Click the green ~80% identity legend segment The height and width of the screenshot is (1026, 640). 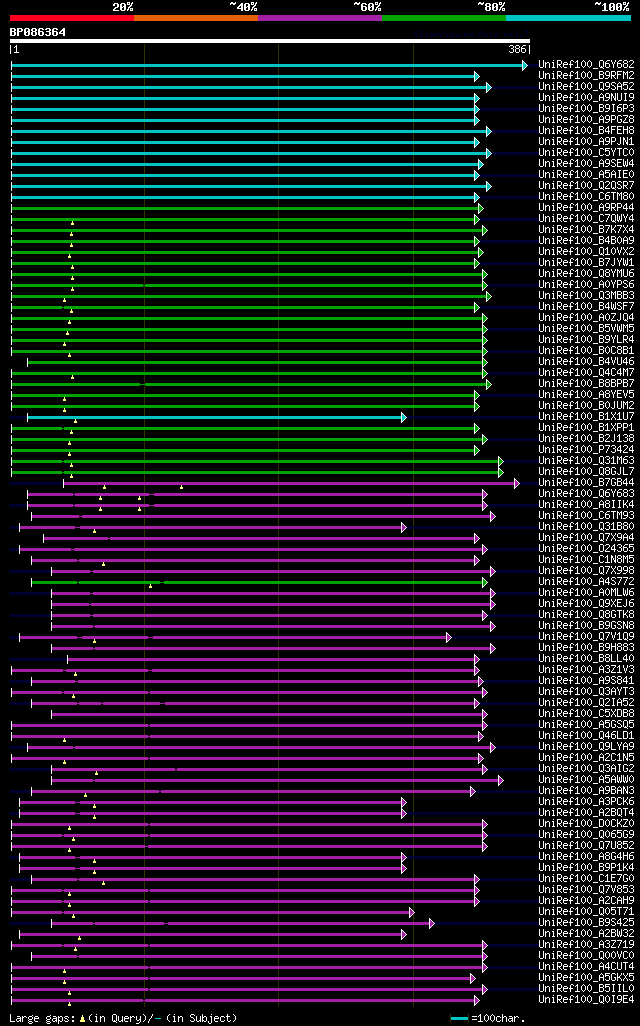[x=444, y=18]
